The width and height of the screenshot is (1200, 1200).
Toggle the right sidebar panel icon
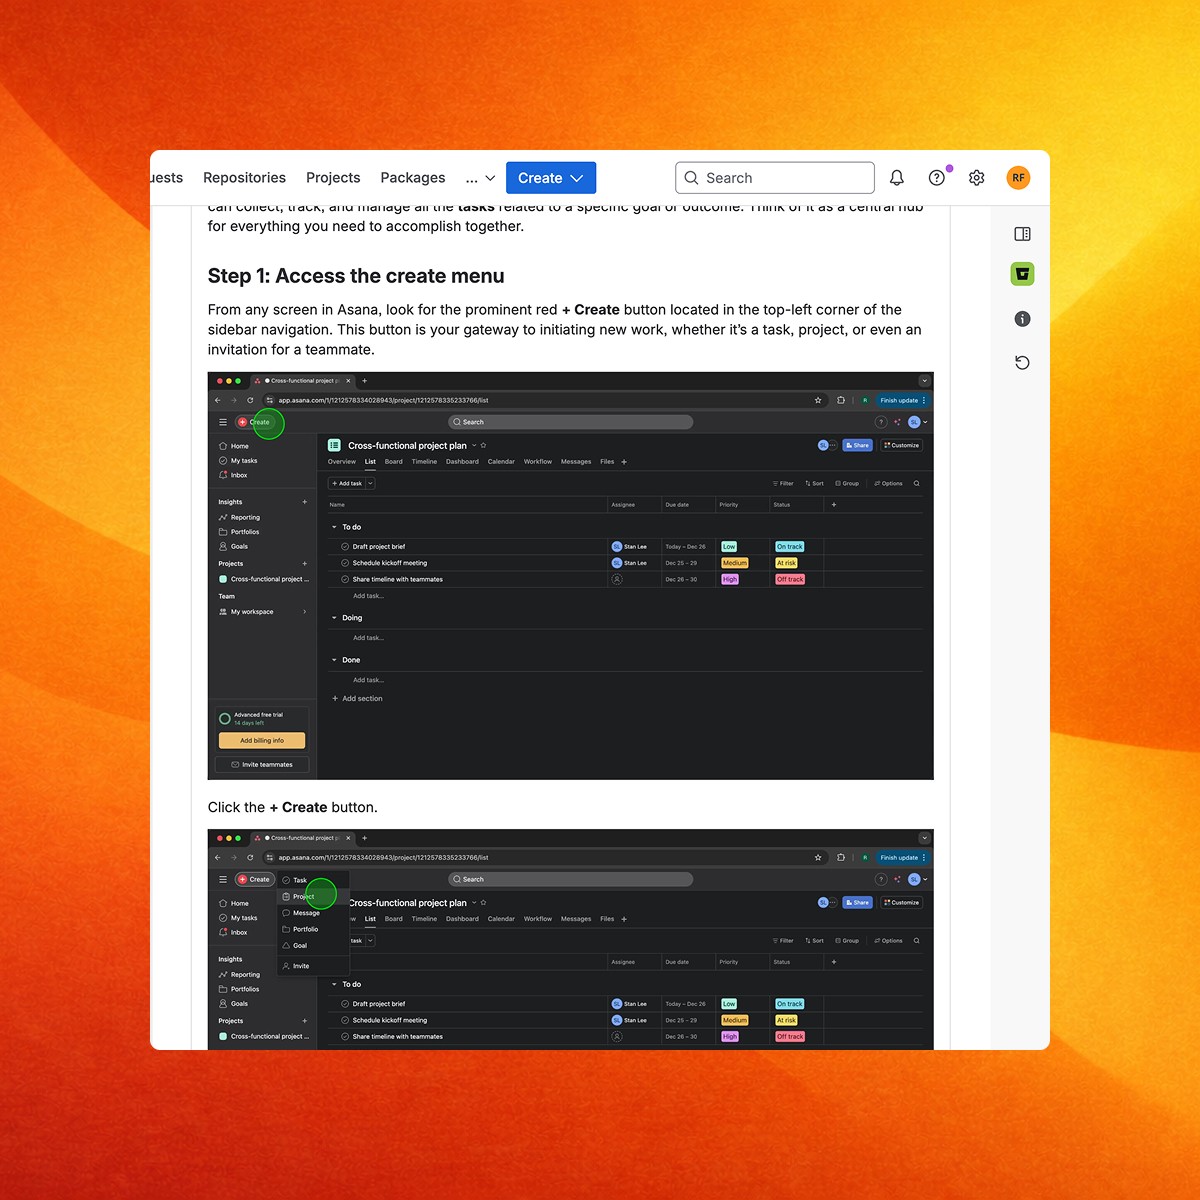coord(1022,234)
